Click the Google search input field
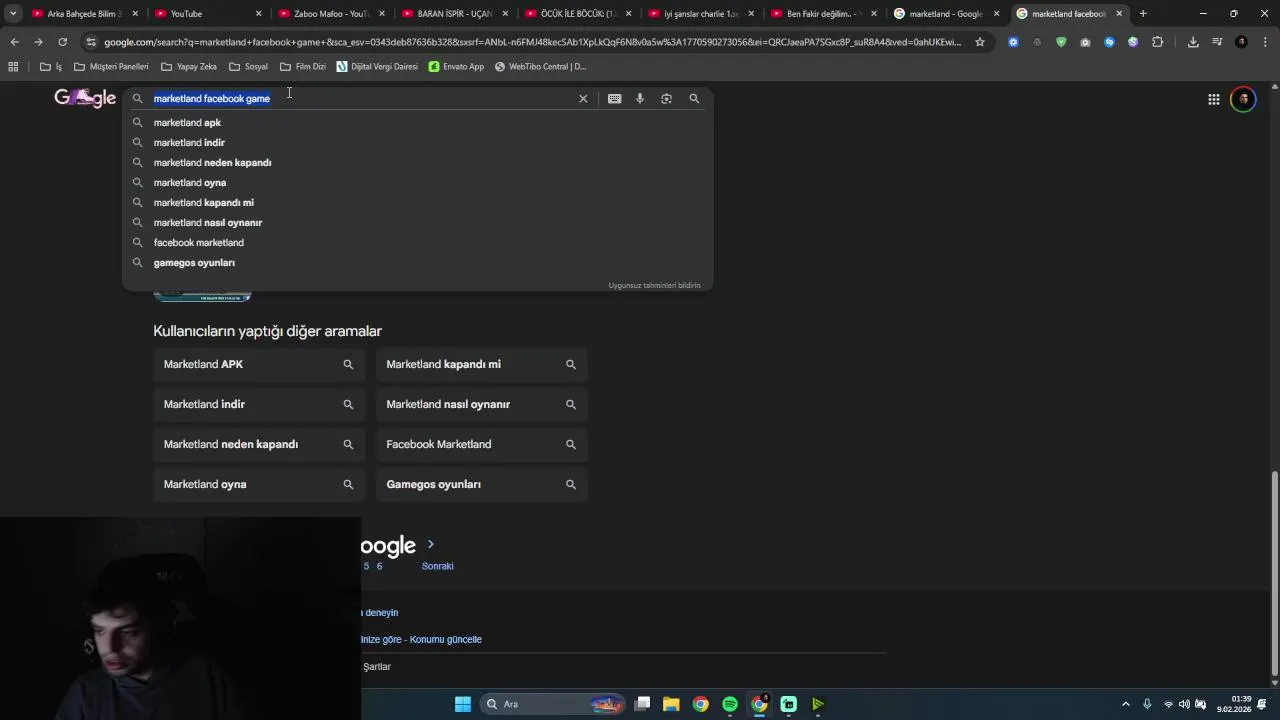1280x720 pixels. click(360, 99)
